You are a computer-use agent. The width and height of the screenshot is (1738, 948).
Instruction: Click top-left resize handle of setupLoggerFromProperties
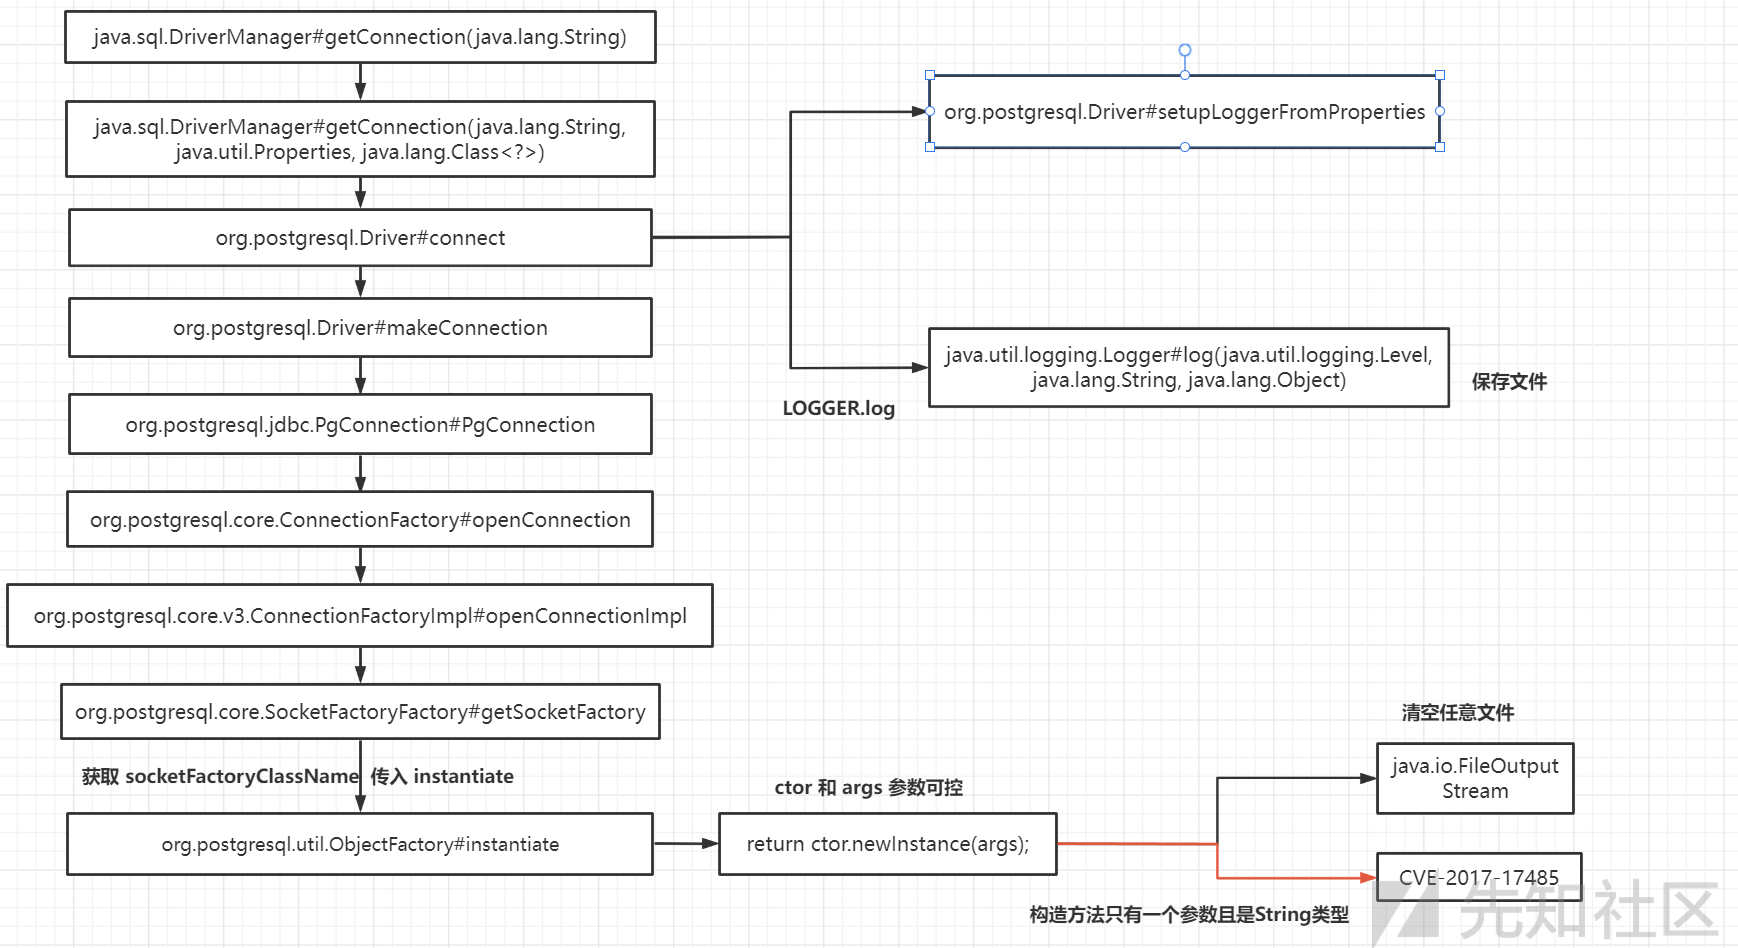pyautogui.click(x=930, y=75)
